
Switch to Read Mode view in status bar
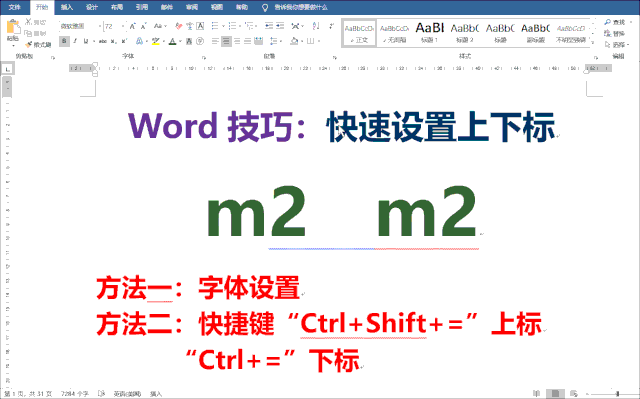(536, 394)
